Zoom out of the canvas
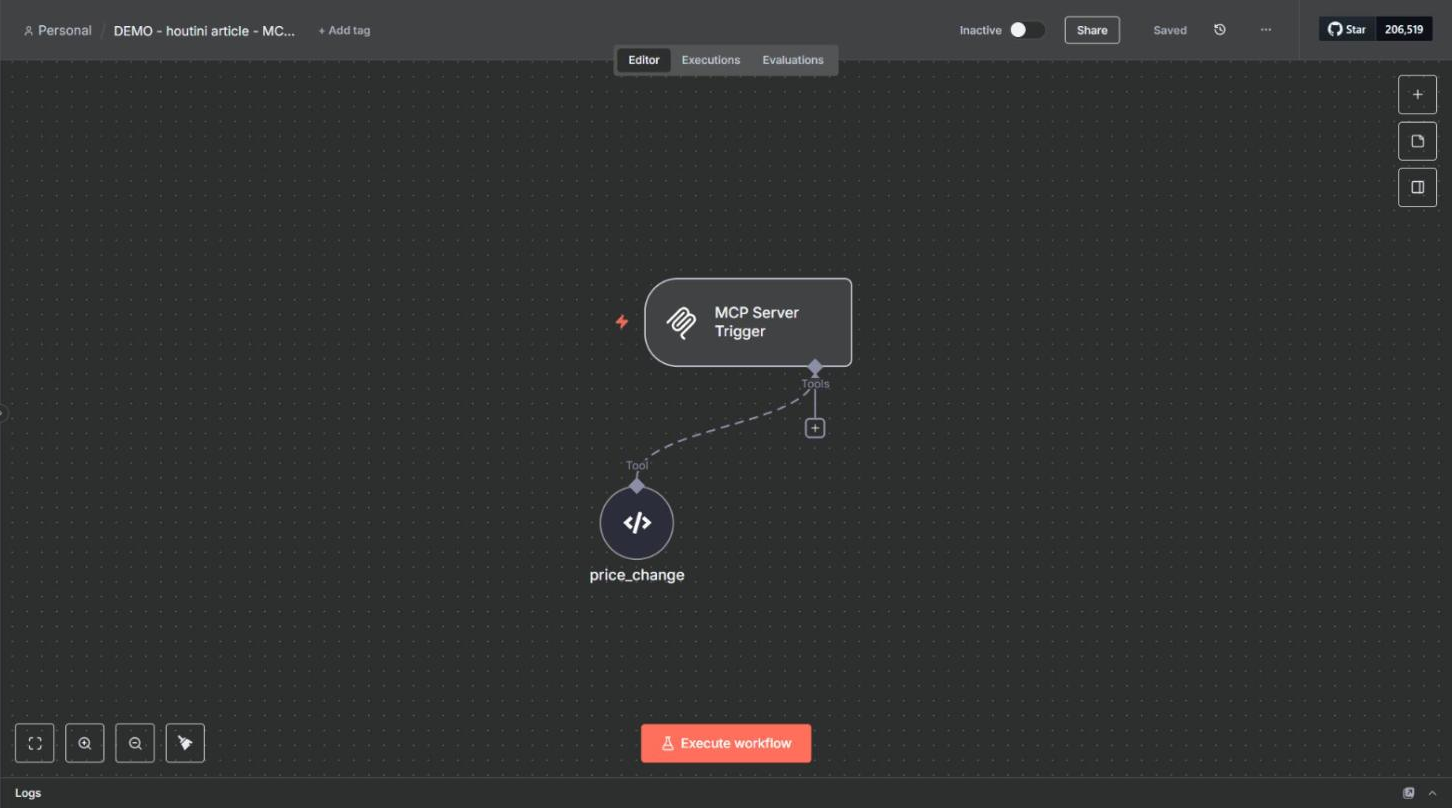 tap(135, 743)
